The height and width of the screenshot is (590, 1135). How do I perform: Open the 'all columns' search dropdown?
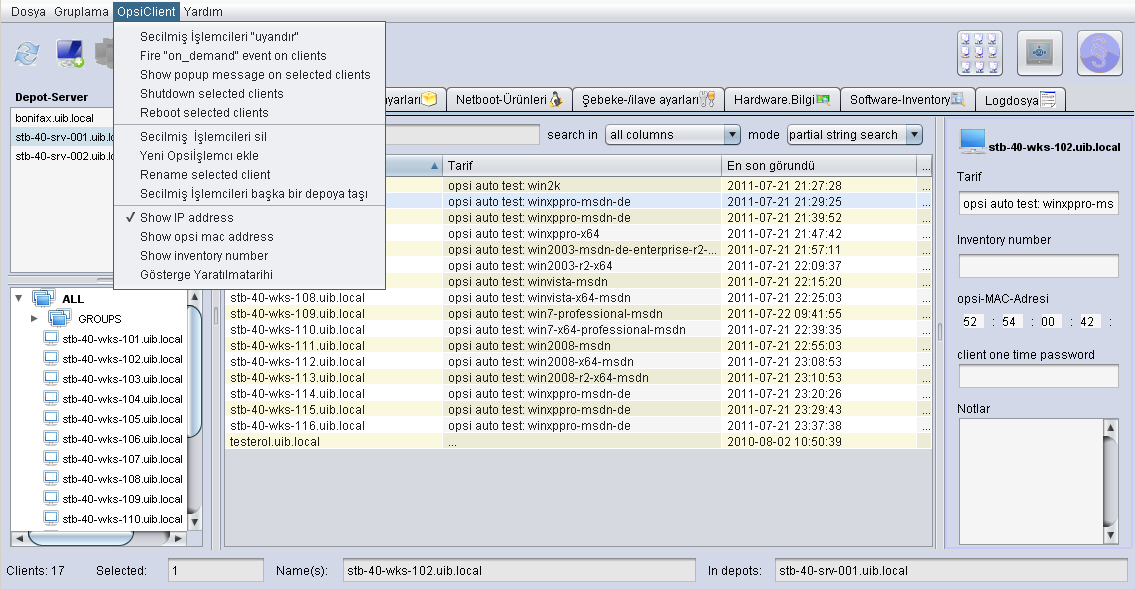click(673, 135)
